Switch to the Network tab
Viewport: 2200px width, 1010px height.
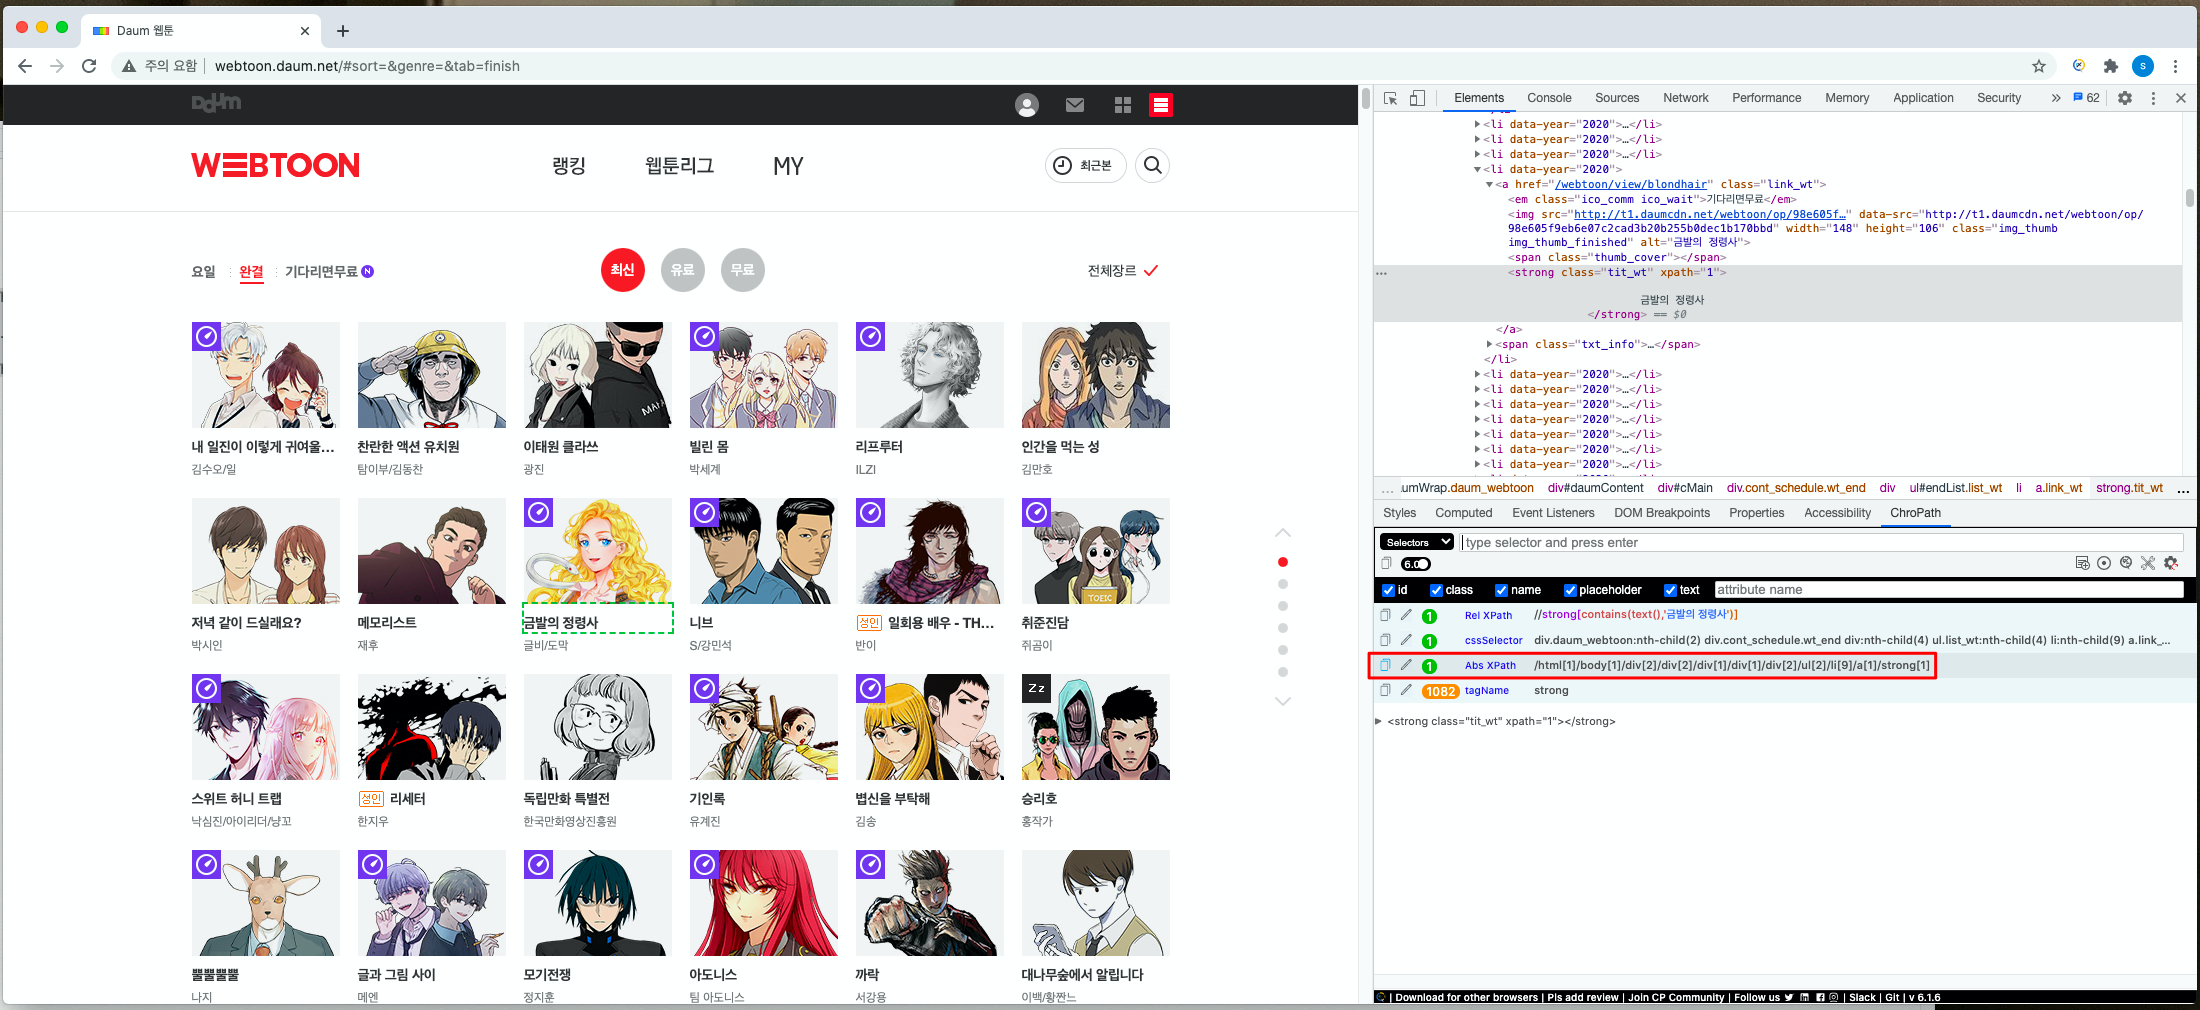[x=1686, y=98]
